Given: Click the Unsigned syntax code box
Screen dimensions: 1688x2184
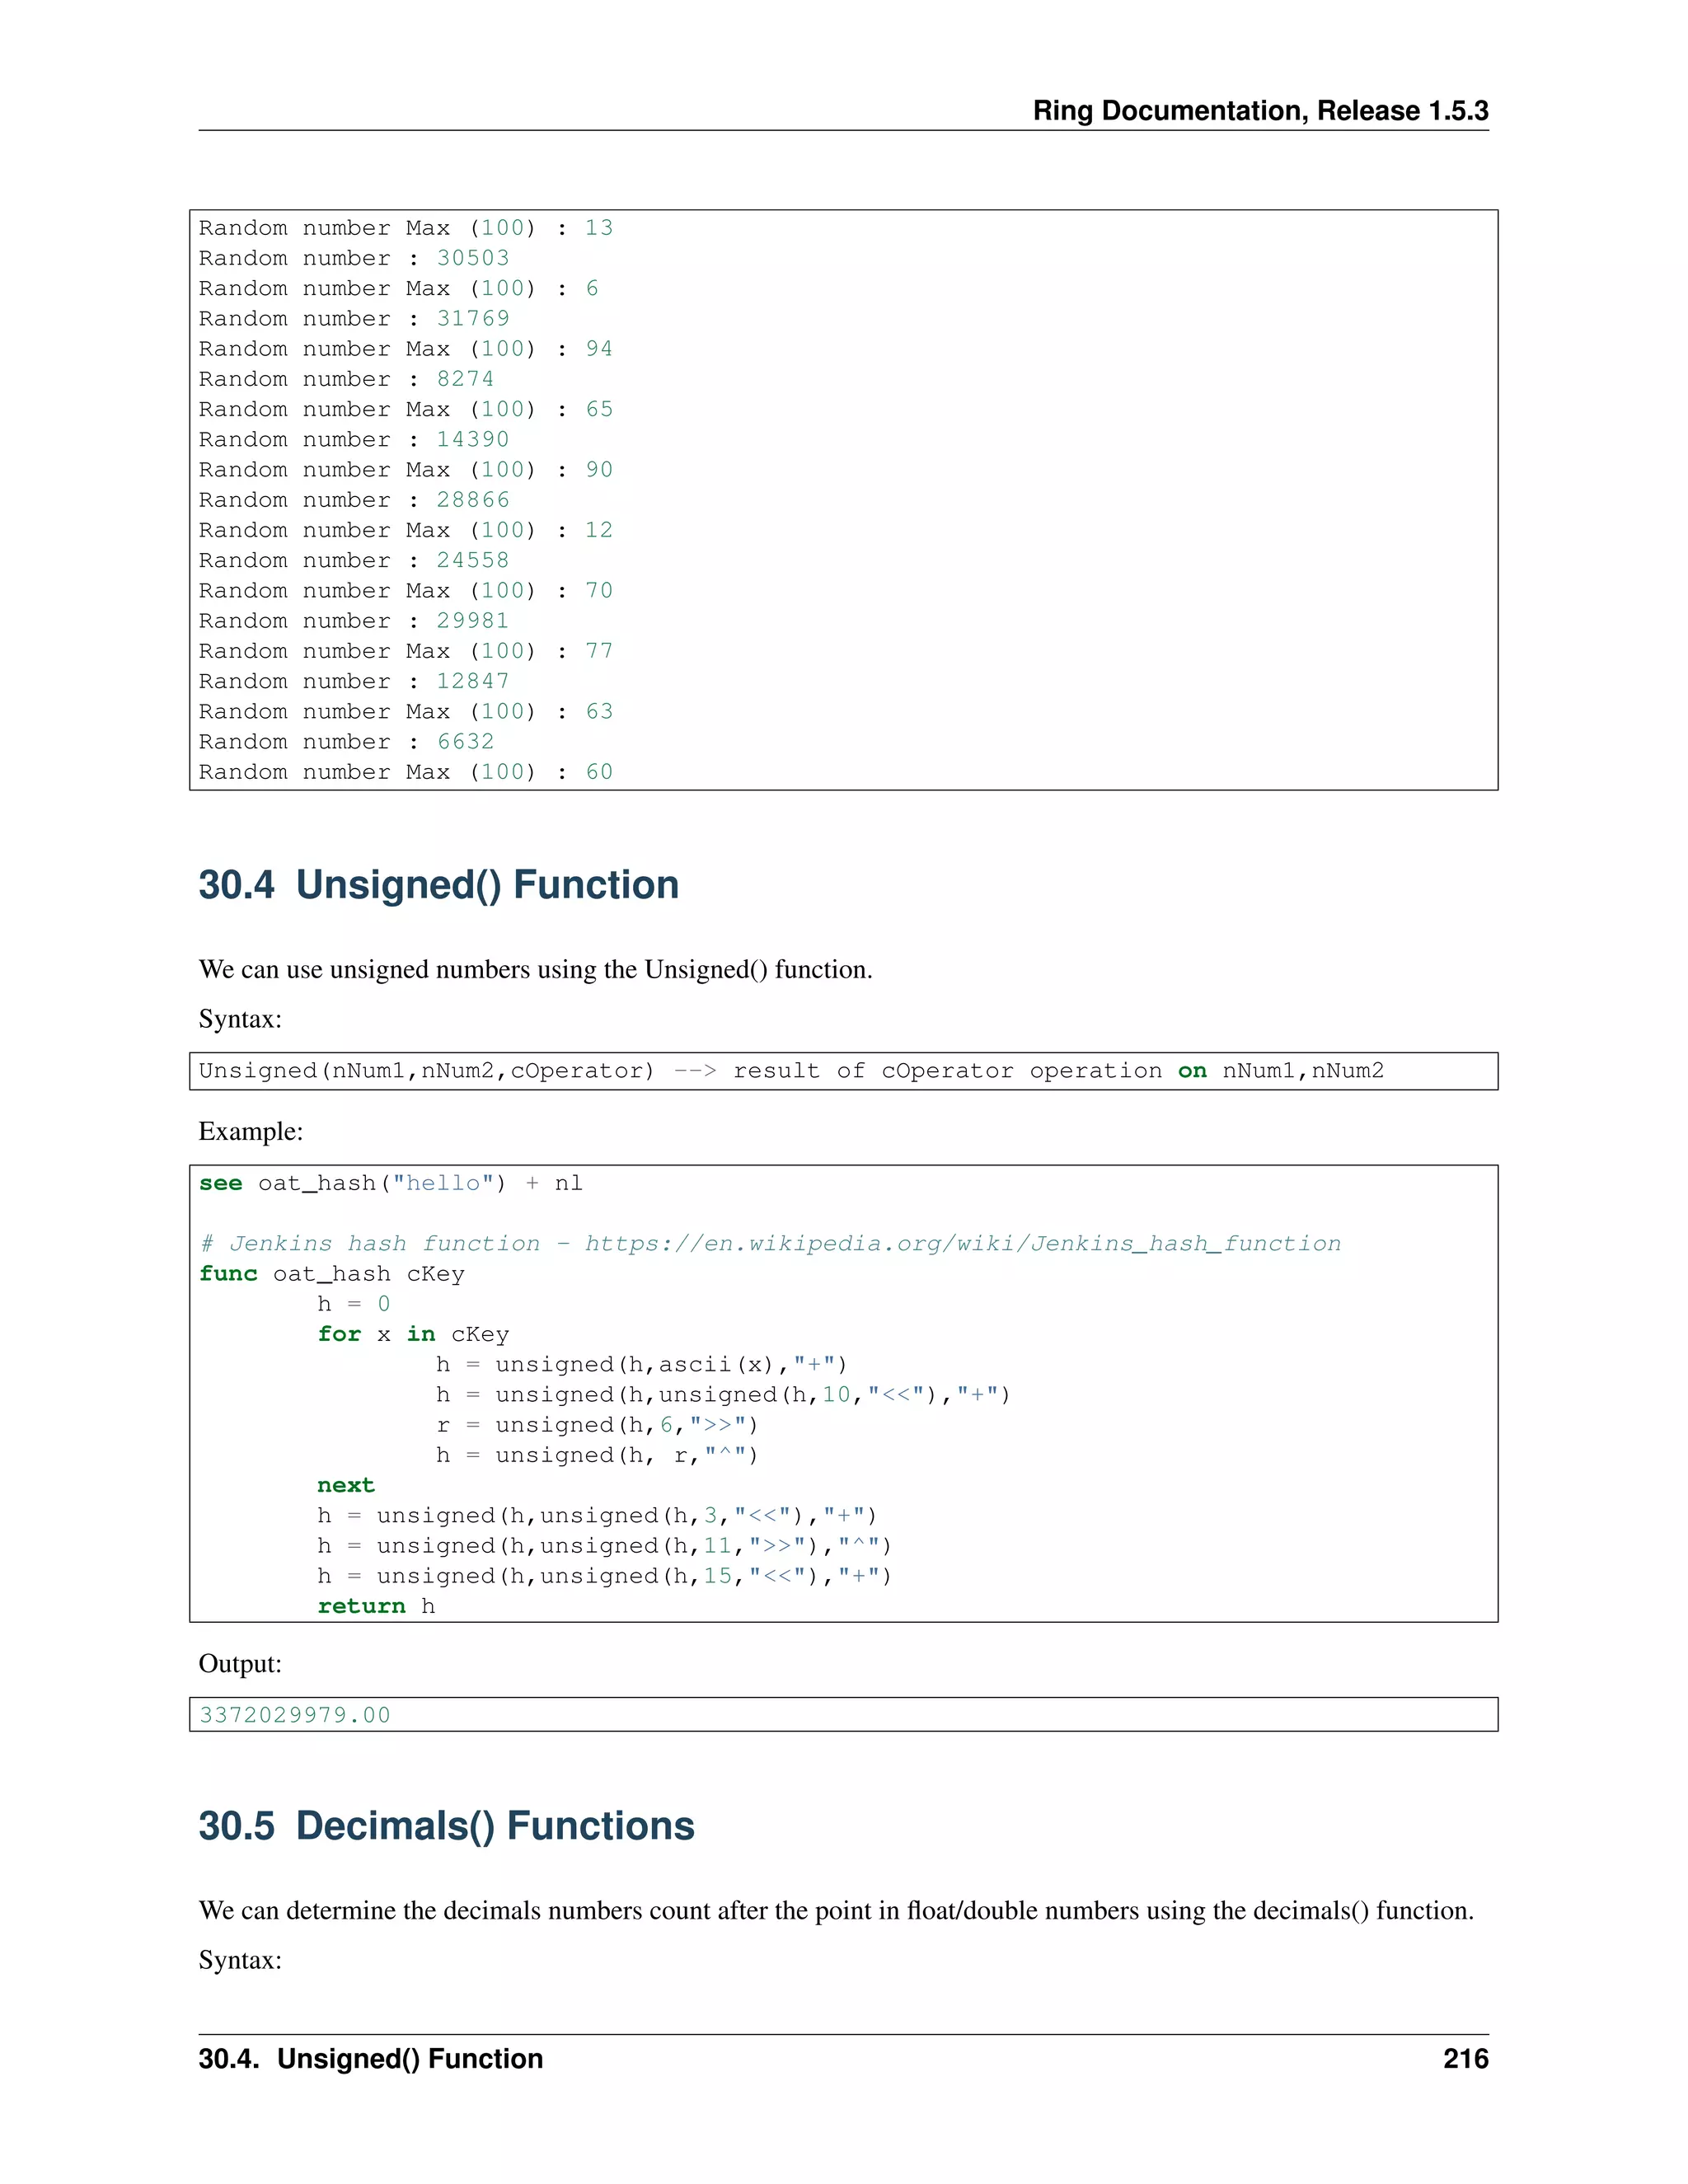Looking at the screenshot, I should 790,1071.
